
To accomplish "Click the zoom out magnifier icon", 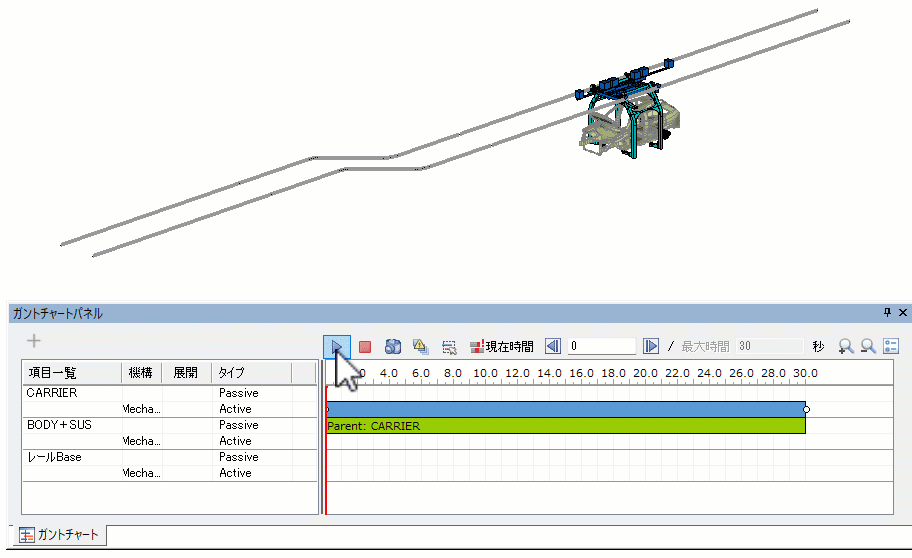I will [868, 347].
